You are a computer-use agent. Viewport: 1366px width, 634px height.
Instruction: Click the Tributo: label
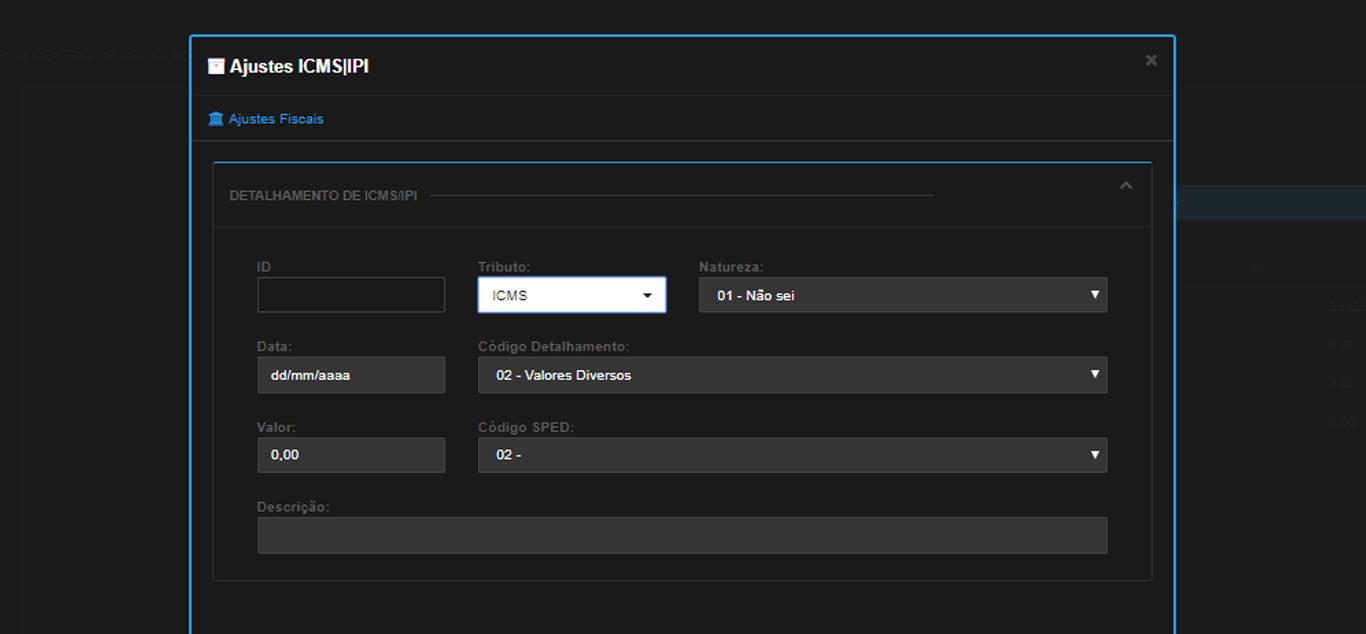click(x=504, y=267)
